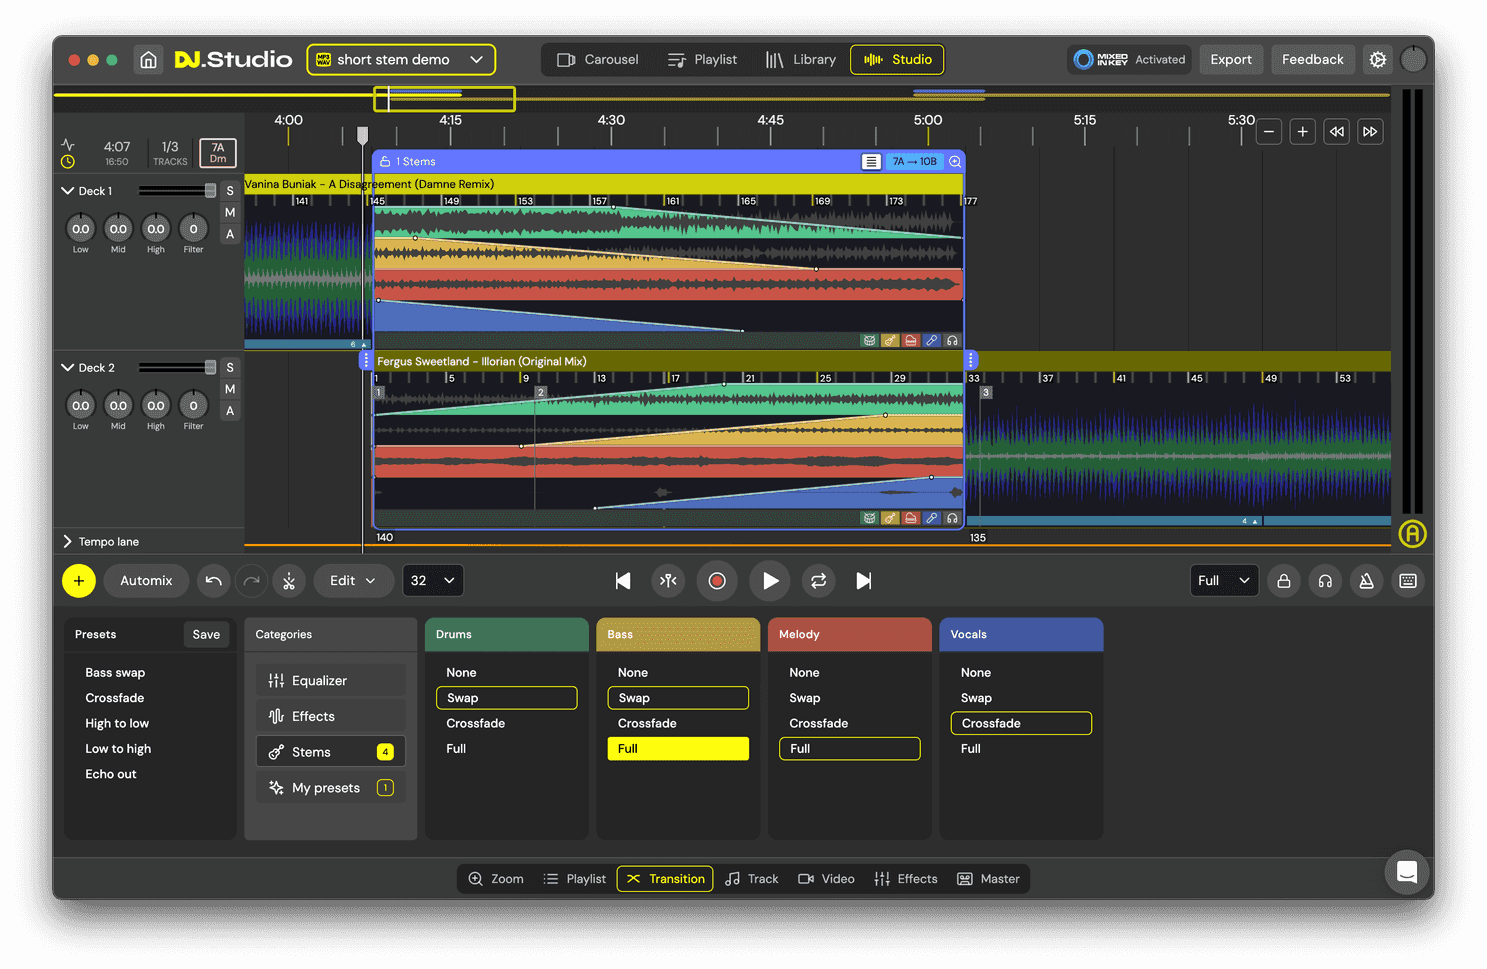
Task: Select Crossfade option under Drums
Action: pos(476,723)
